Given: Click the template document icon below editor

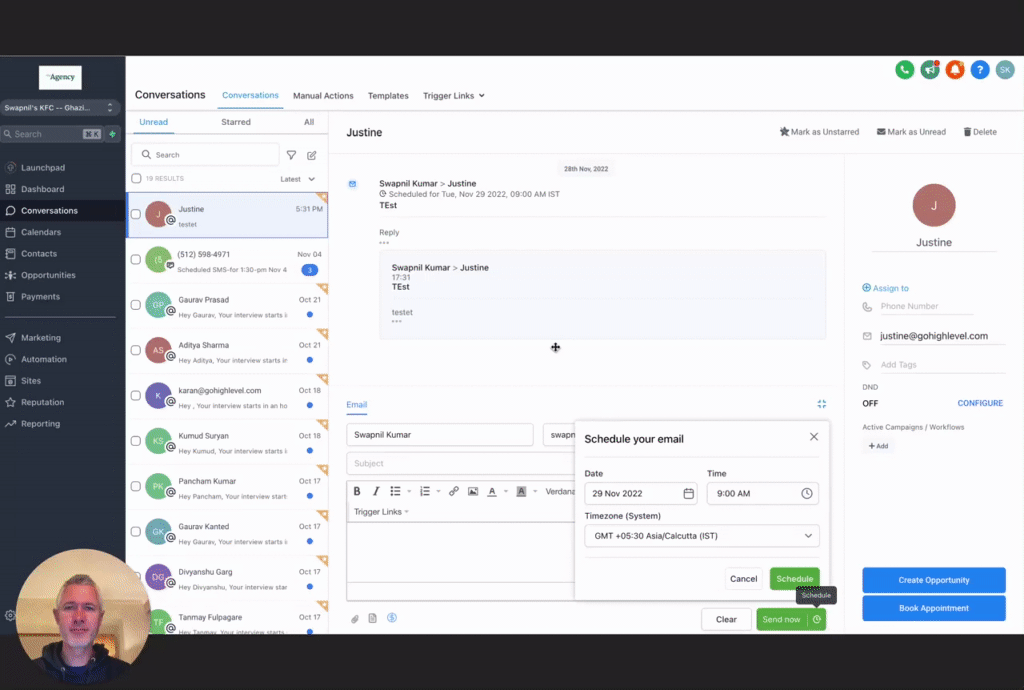Looking at the screenshot, I should (372, 618).
